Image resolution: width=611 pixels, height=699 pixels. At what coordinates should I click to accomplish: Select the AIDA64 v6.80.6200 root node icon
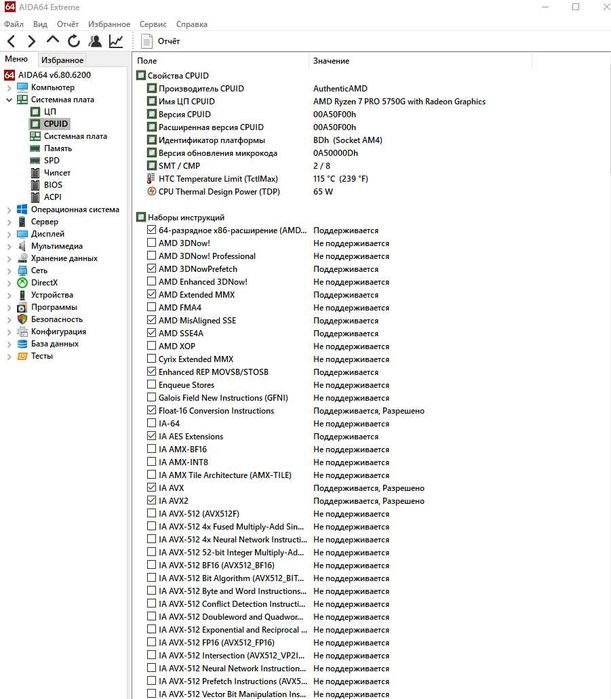(x=9, y=75)
